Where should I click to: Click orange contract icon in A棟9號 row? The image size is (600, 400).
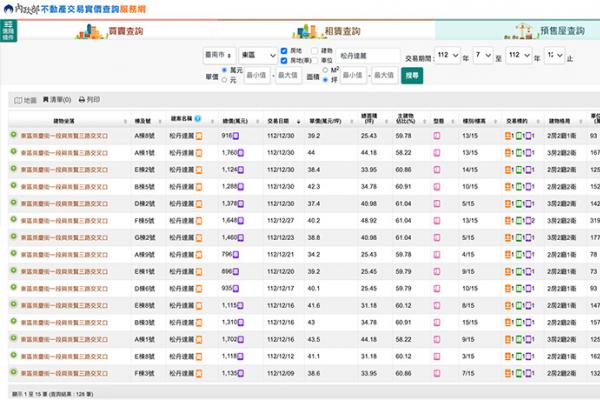tap(508, 255)
